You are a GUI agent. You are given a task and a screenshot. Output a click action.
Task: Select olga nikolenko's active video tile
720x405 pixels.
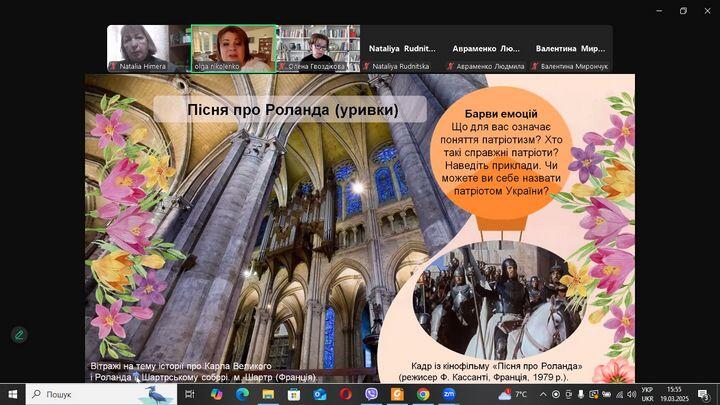(x=234, y=48)
